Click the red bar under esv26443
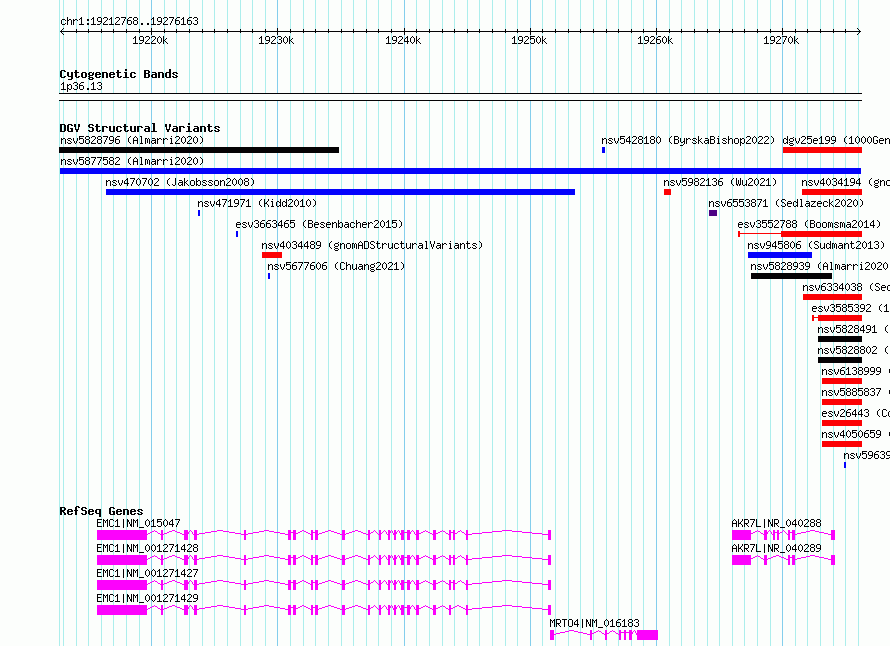Screen dimensions: 890x646 coord(842,423)
